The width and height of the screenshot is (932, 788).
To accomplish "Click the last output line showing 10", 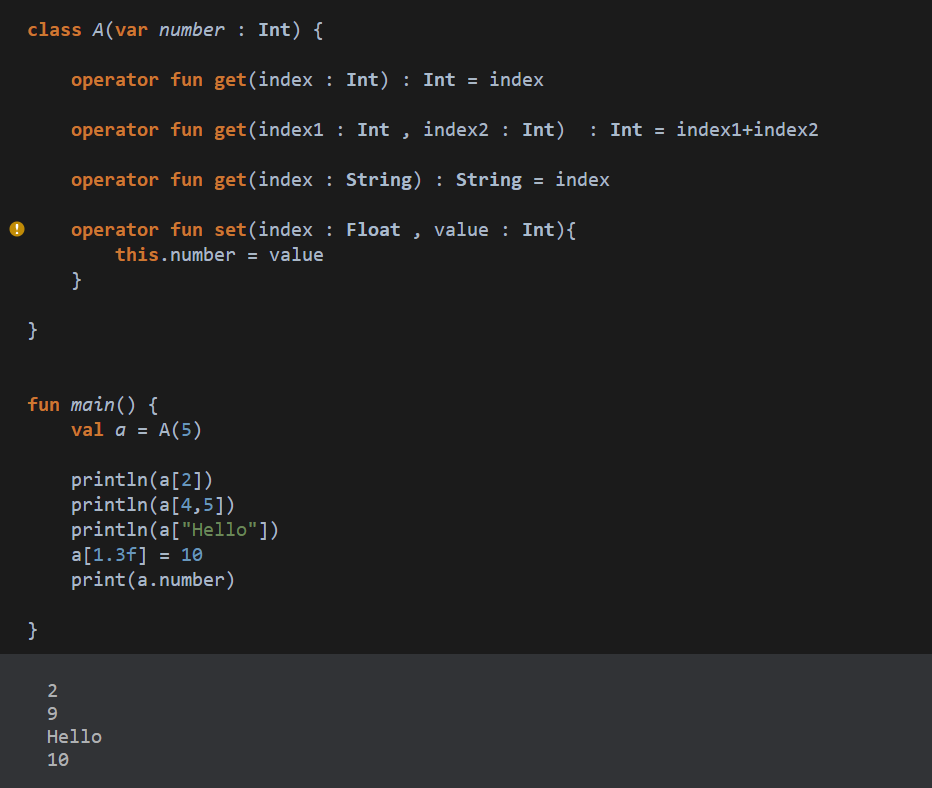I will point(58,759).
